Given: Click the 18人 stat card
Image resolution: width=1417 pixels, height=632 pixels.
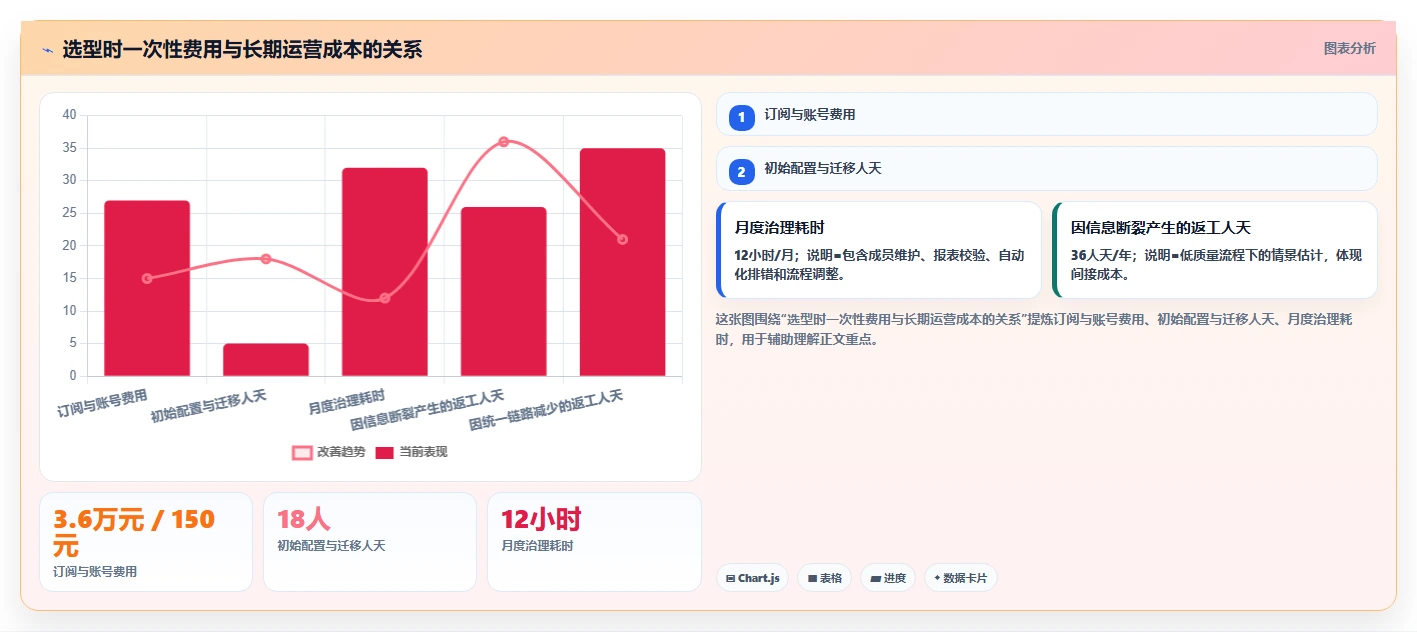Looking at the screenshot, I should 370,542.
